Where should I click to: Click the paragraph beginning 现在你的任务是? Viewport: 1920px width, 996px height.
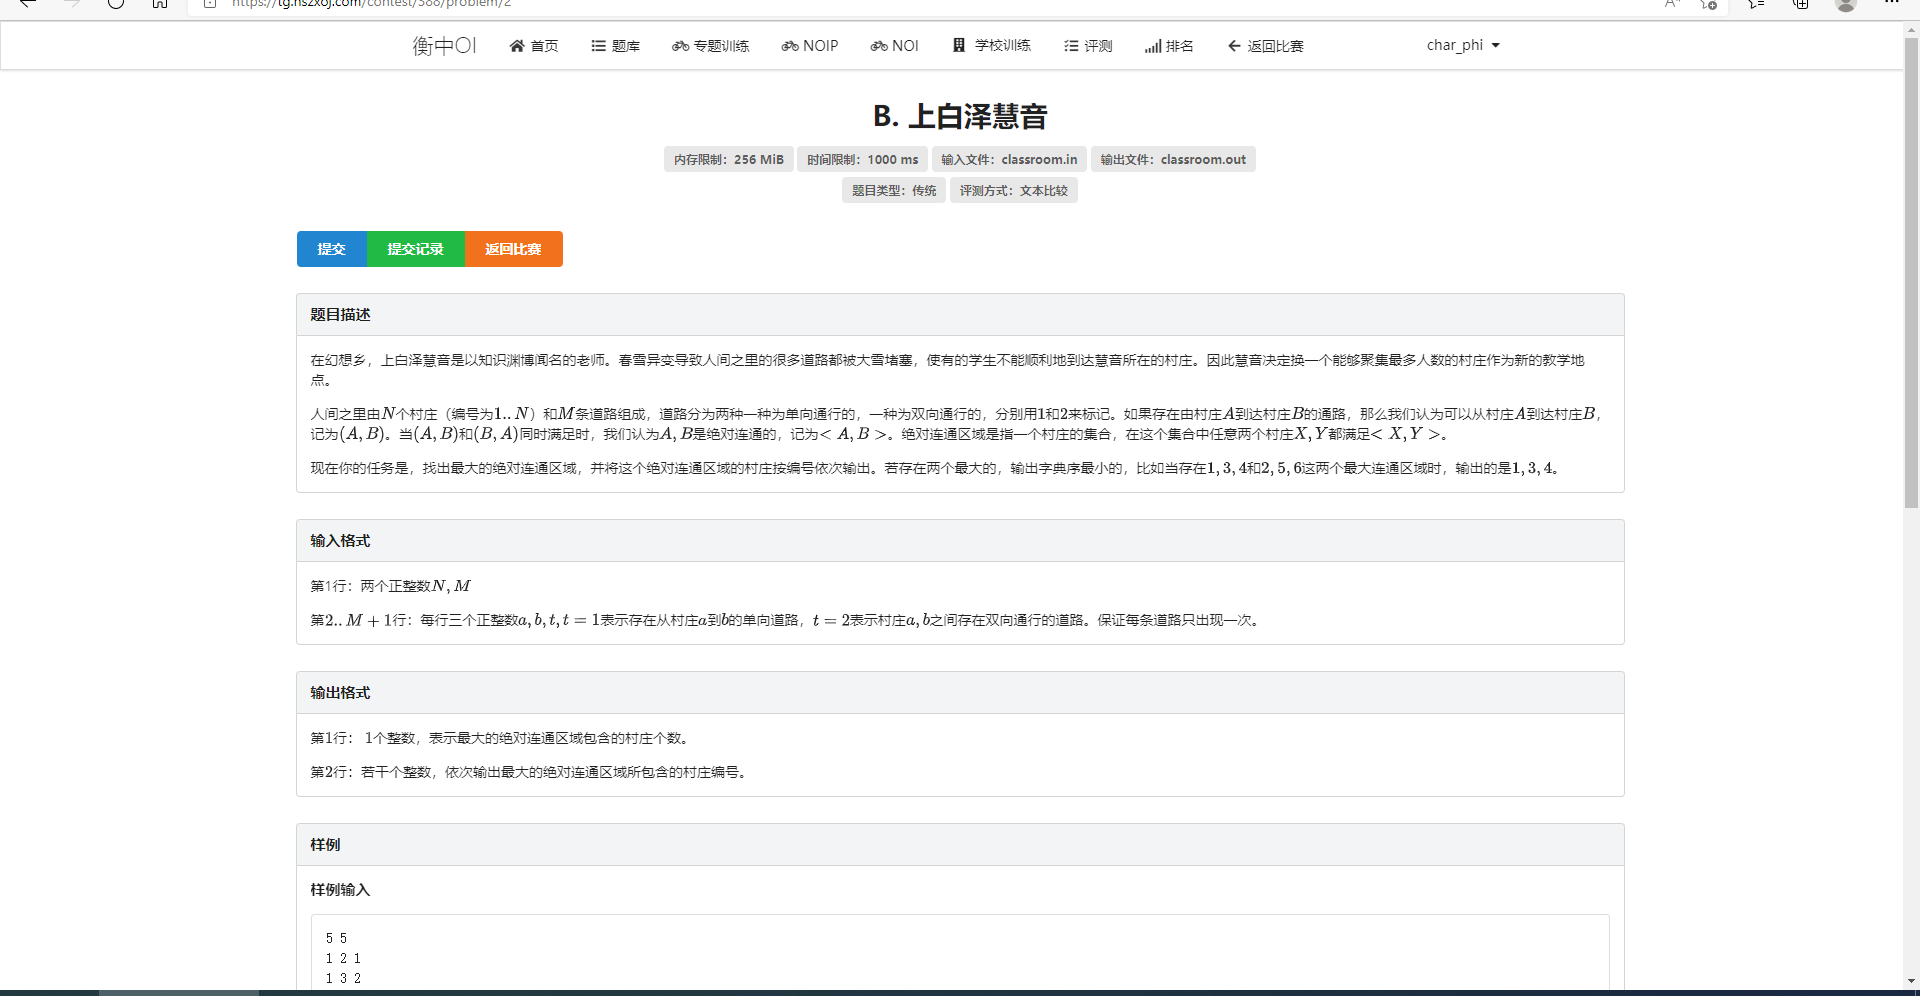(934, 468)
